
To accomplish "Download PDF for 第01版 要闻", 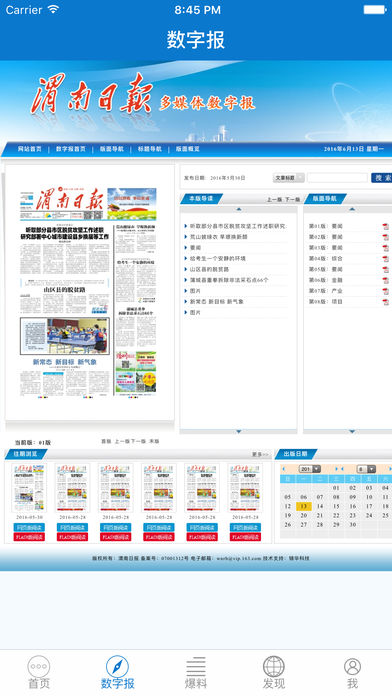I will tap(385, 226).
